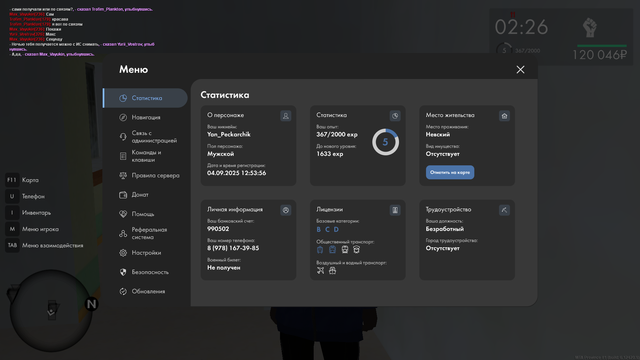Click the Отметить на карте button
The width and height of the screenshot is (640, 360).
pyautogui.click(x=450, y=172)
